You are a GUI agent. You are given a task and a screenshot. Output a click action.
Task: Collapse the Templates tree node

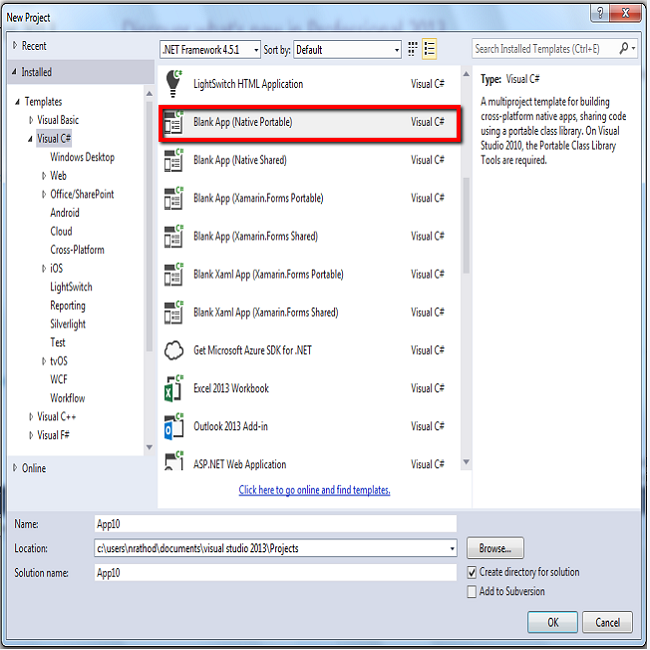tap(17, 102)
